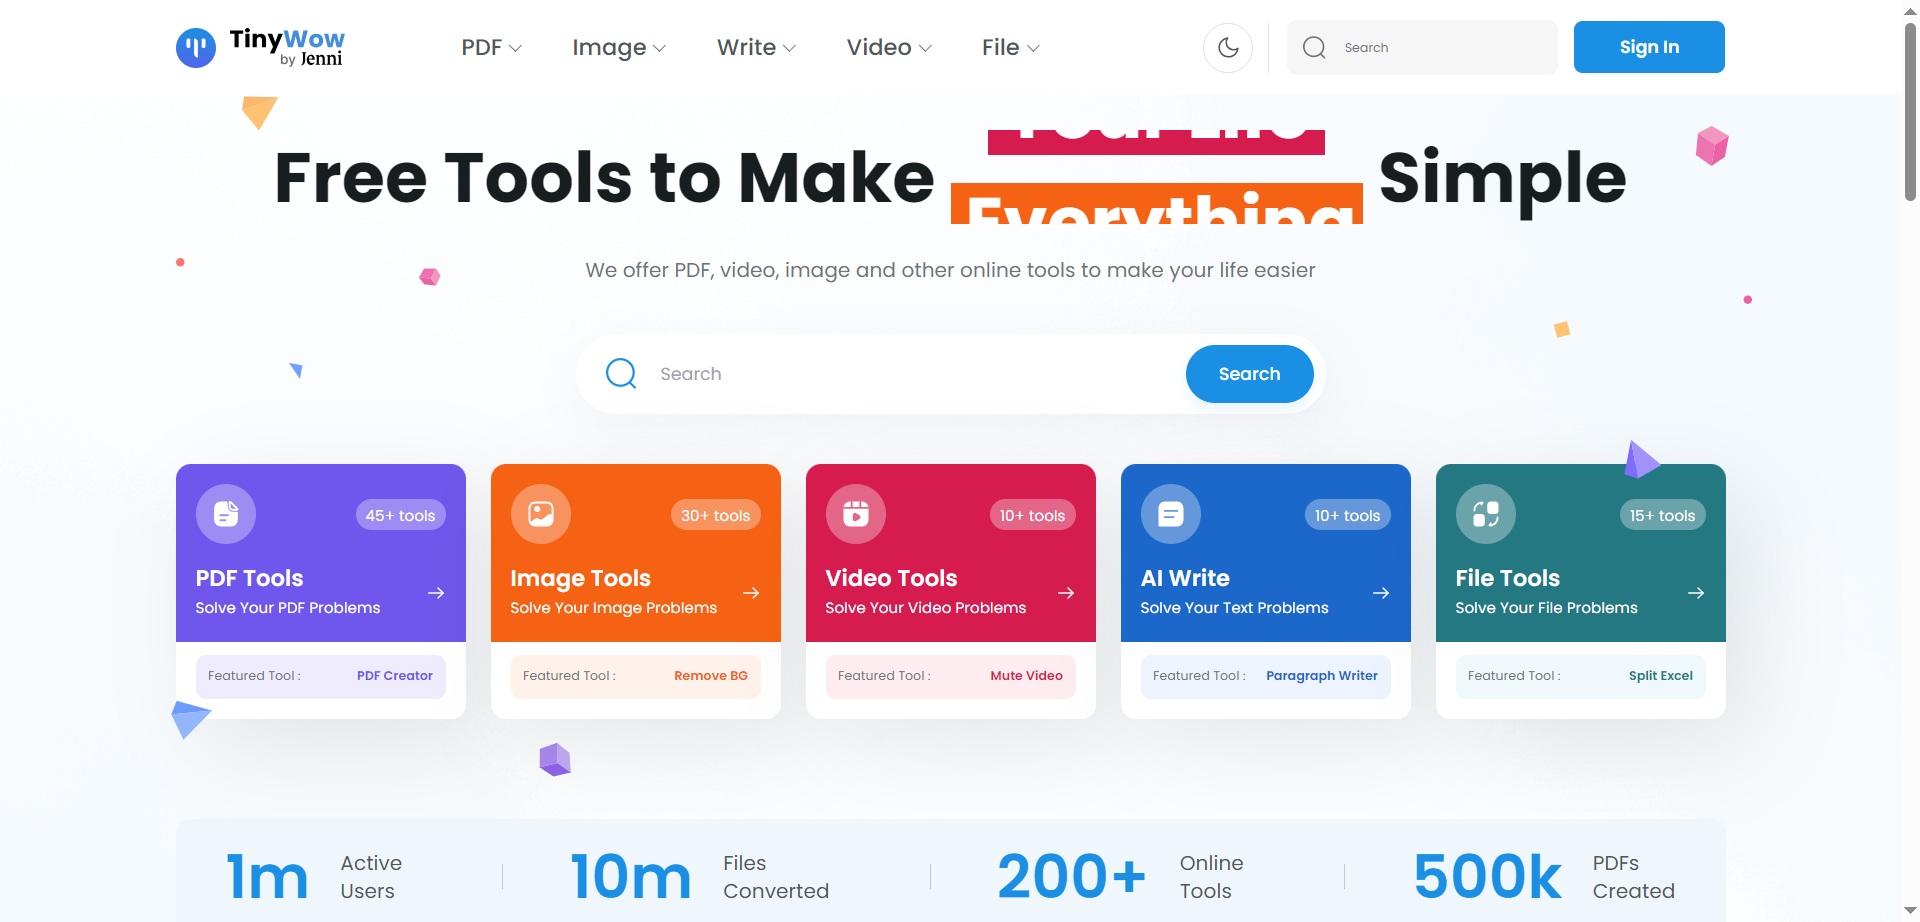1920x922 pixels.
Task: Click the 45+ tools badge
Action: point(400,515)
